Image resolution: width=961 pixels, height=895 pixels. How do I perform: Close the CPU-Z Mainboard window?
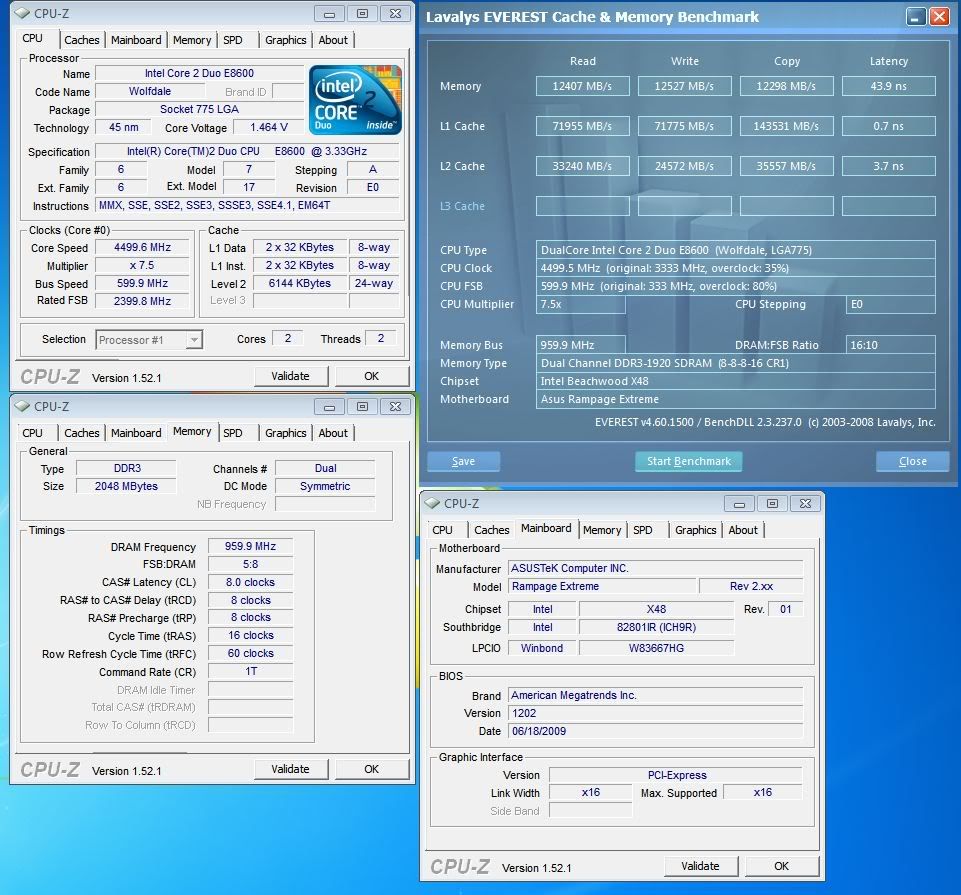[x=805, y=503]
